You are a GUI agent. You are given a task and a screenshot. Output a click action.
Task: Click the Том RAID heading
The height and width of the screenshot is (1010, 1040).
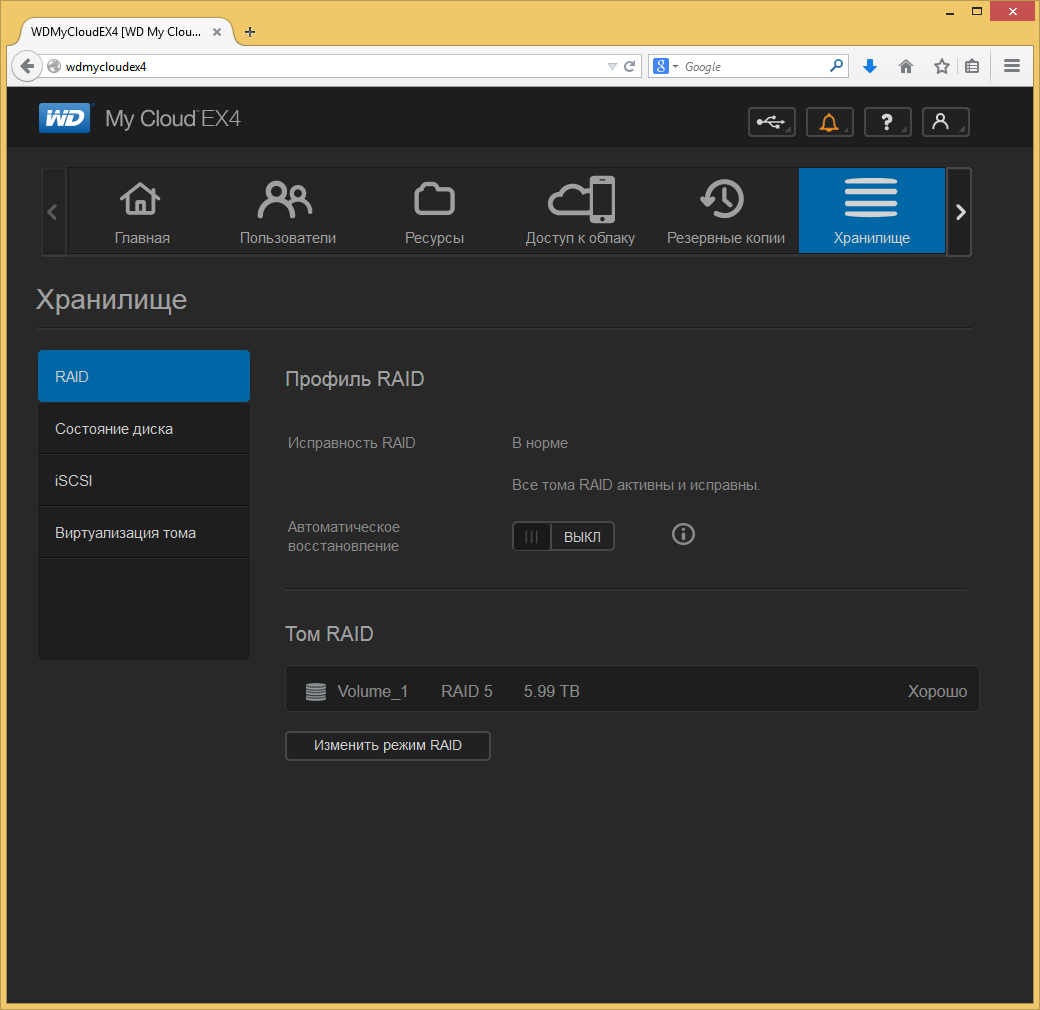(329, 633)
